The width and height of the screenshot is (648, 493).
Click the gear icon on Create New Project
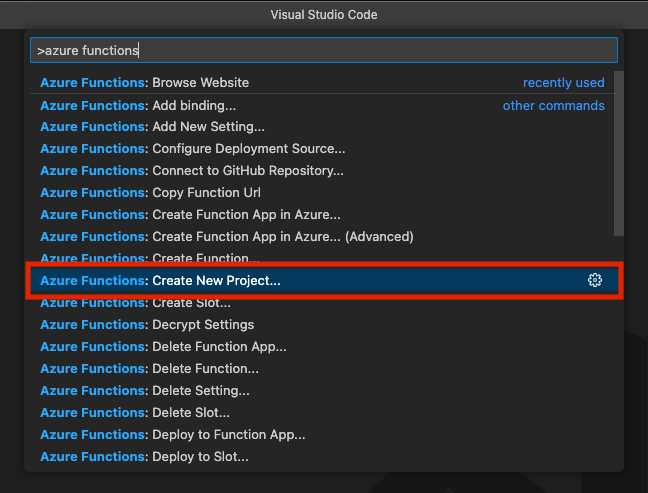595,280
